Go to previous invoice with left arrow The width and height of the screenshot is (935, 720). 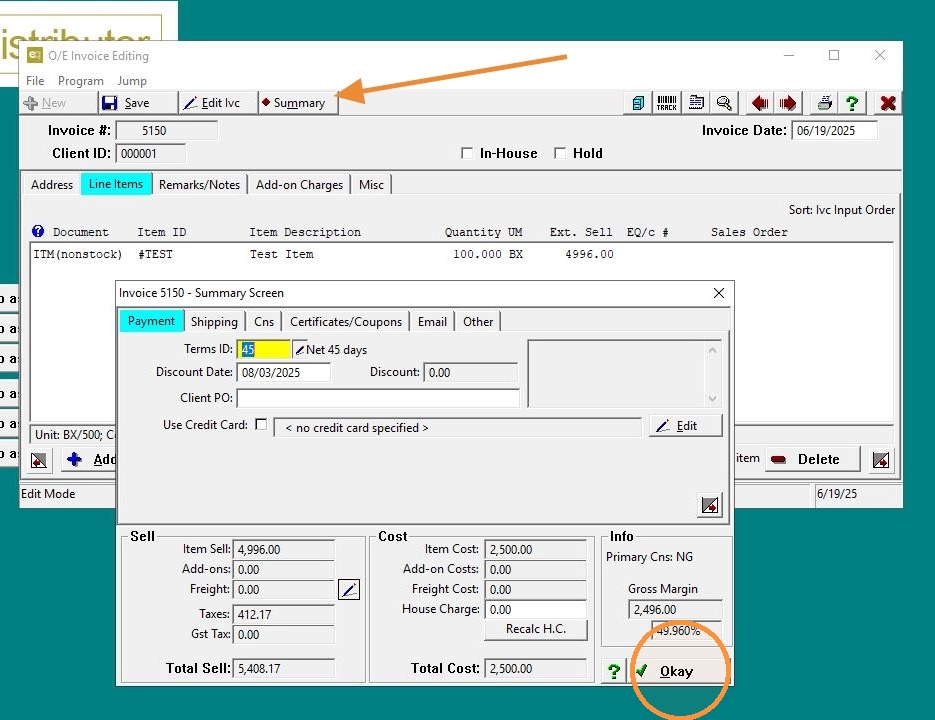(x=760, y=103)
